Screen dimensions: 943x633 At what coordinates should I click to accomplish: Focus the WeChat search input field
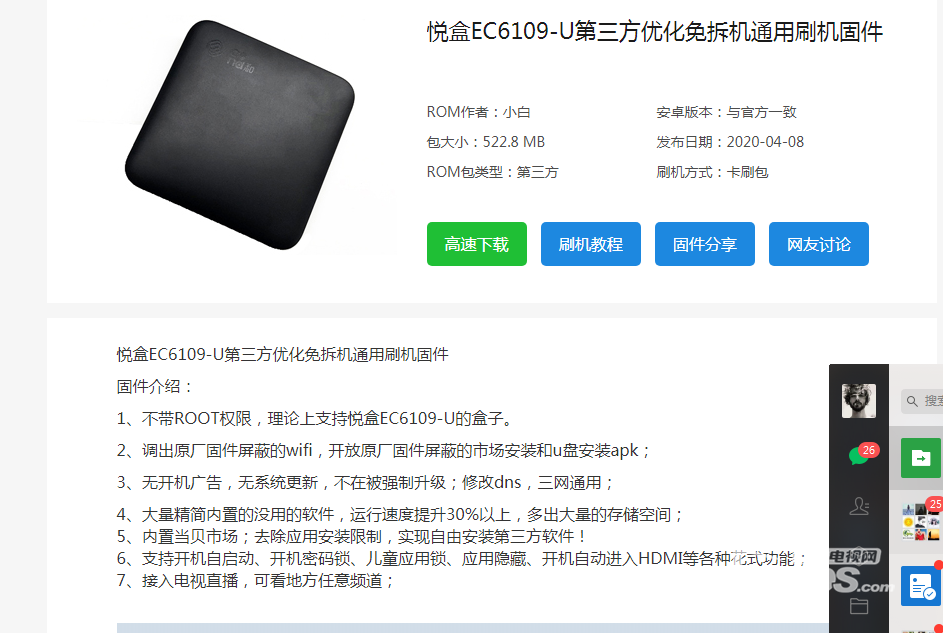922,401
